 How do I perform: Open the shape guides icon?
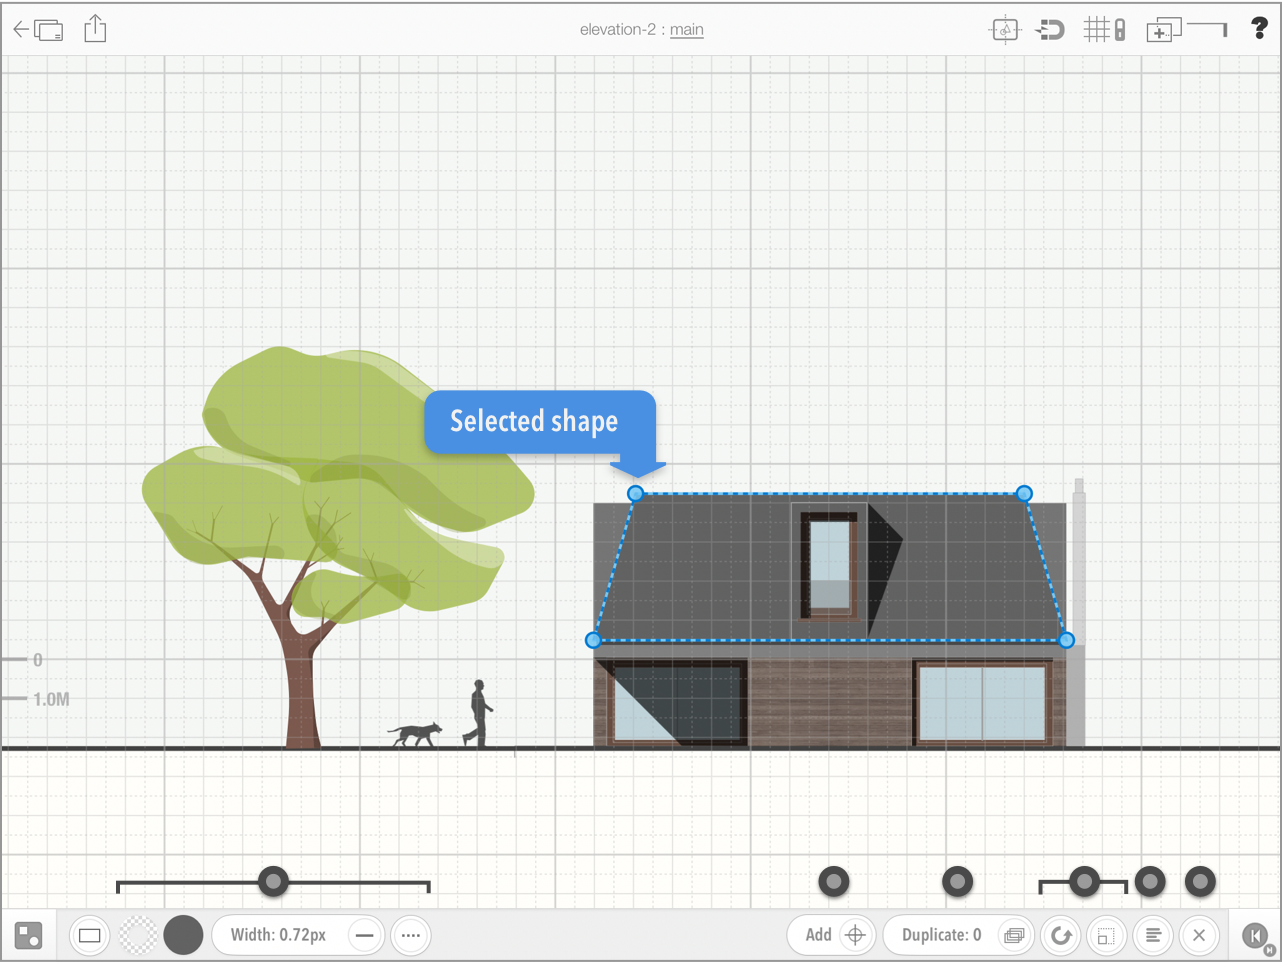click(1004, 30)
